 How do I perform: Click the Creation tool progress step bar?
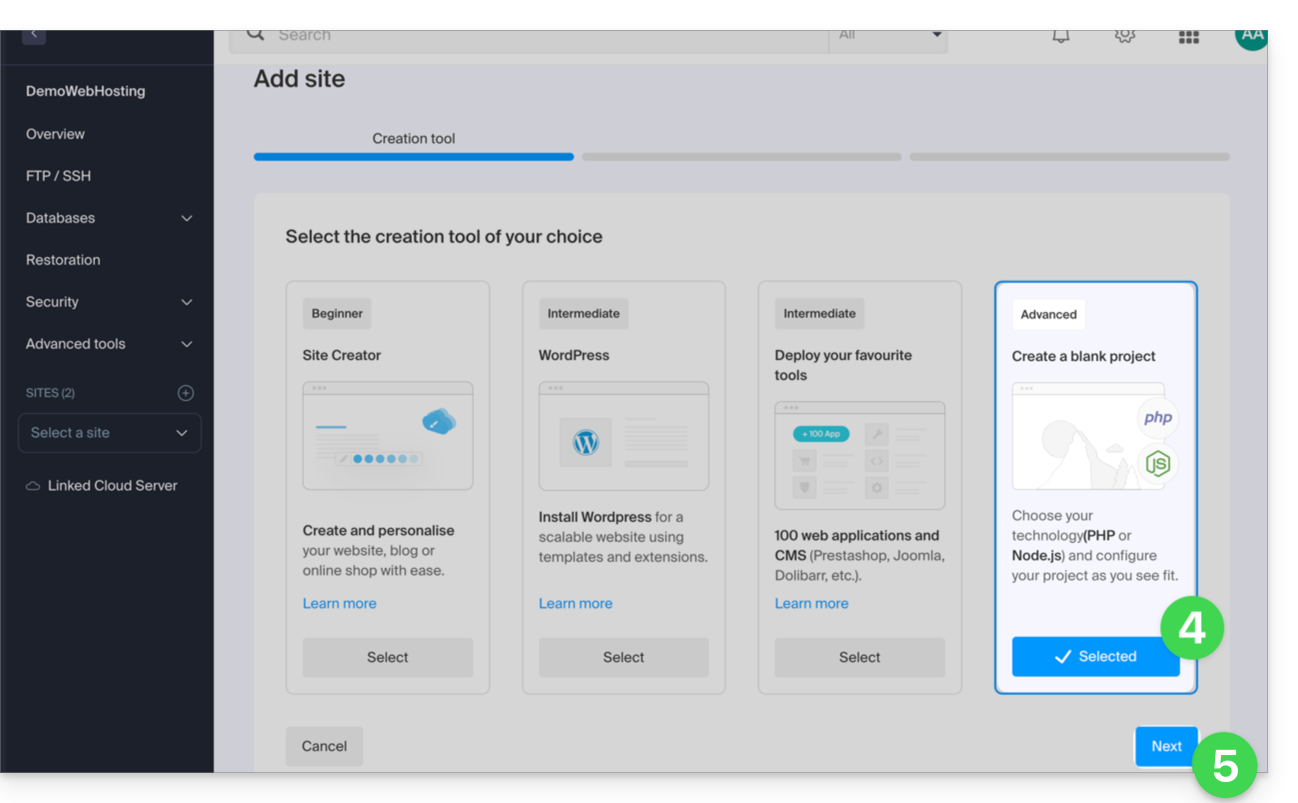[413, 156]
